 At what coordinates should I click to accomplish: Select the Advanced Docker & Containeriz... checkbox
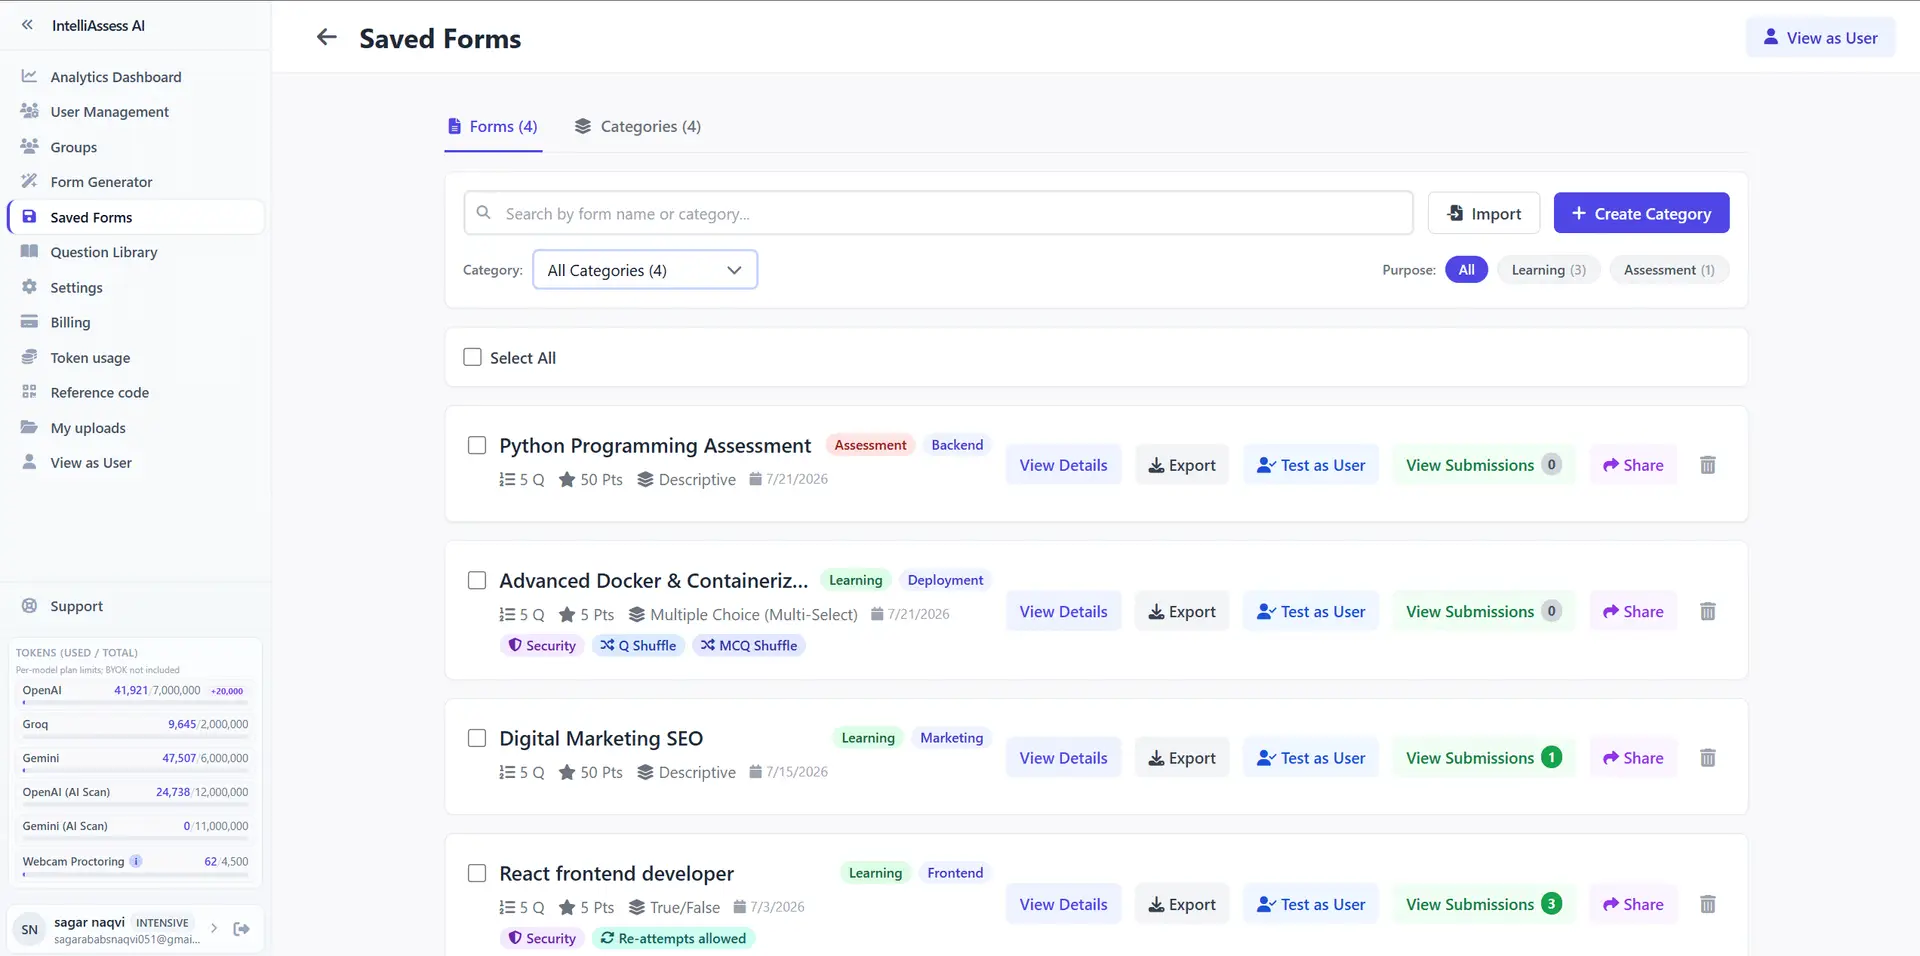coord(477,580)
